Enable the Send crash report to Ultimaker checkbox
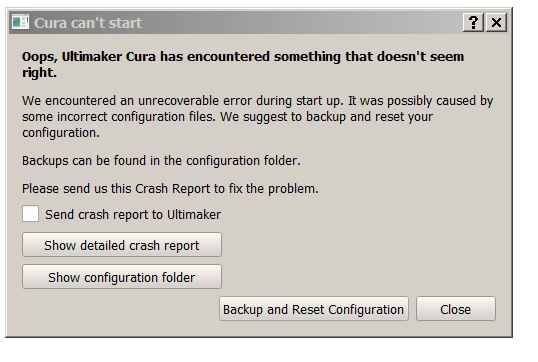The width and height of the screenshot is (538, 362). (31, 214)
